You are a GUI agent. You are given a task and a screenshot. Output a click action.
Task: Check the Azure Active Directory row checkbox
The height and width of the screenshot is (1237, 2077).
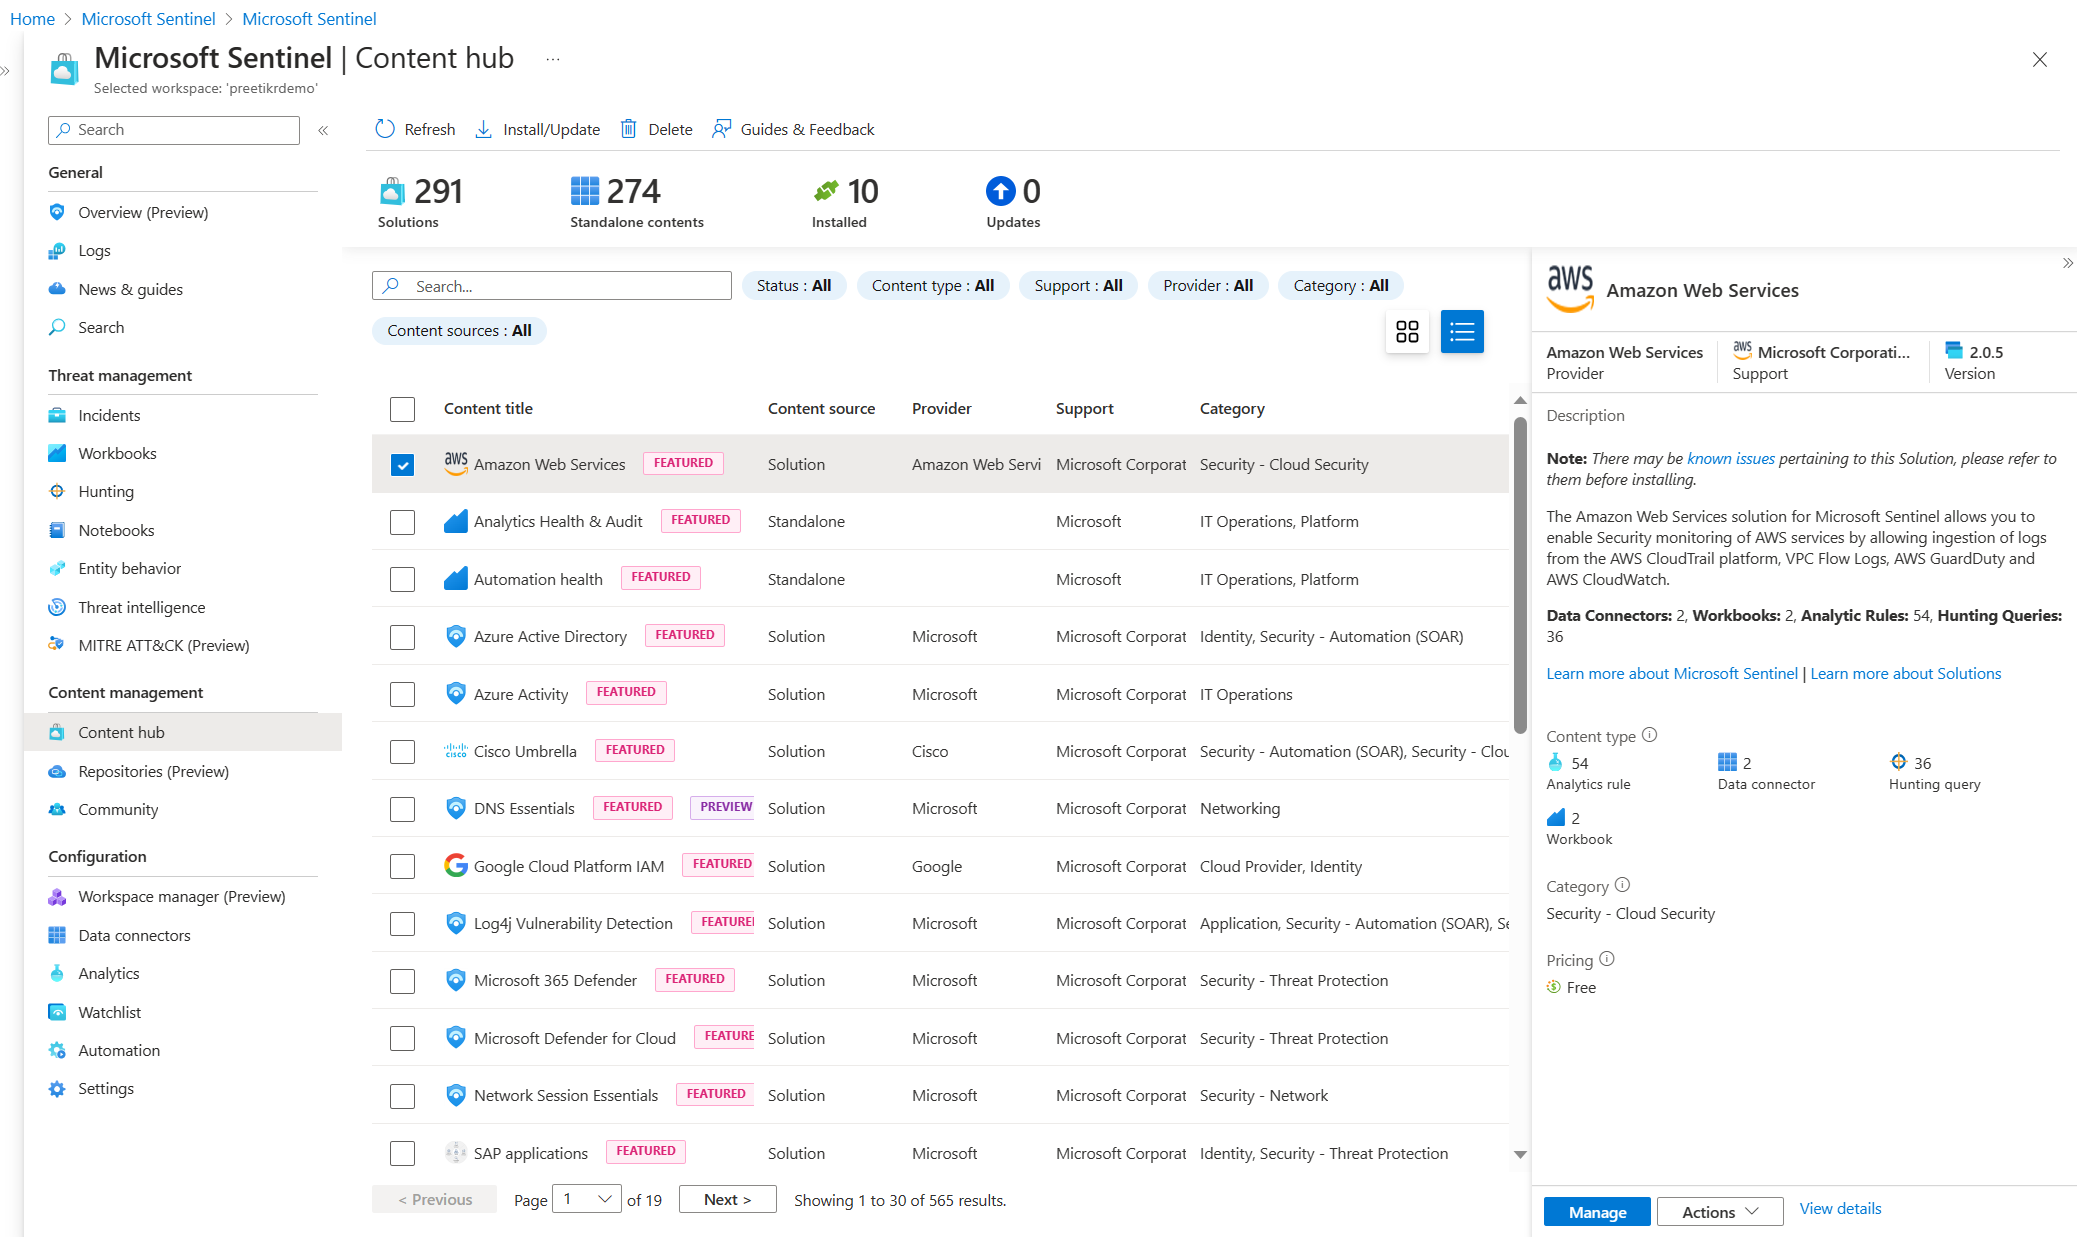[x=402, y=637]
